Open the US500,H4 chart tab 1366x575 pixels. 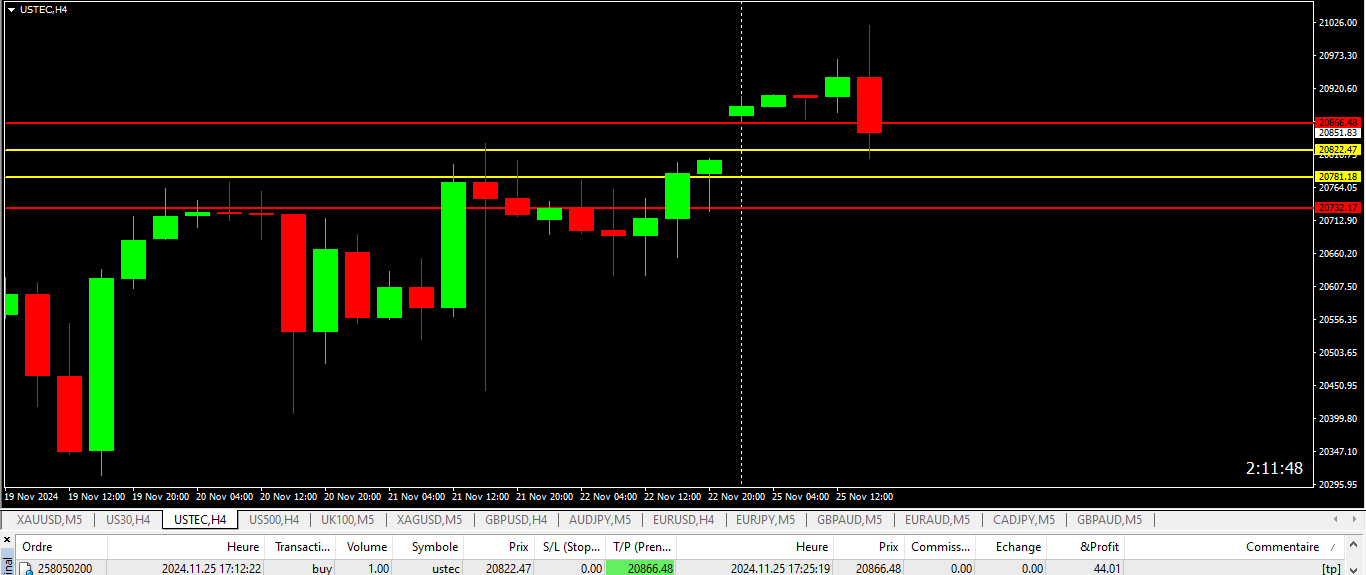(274, 520)
